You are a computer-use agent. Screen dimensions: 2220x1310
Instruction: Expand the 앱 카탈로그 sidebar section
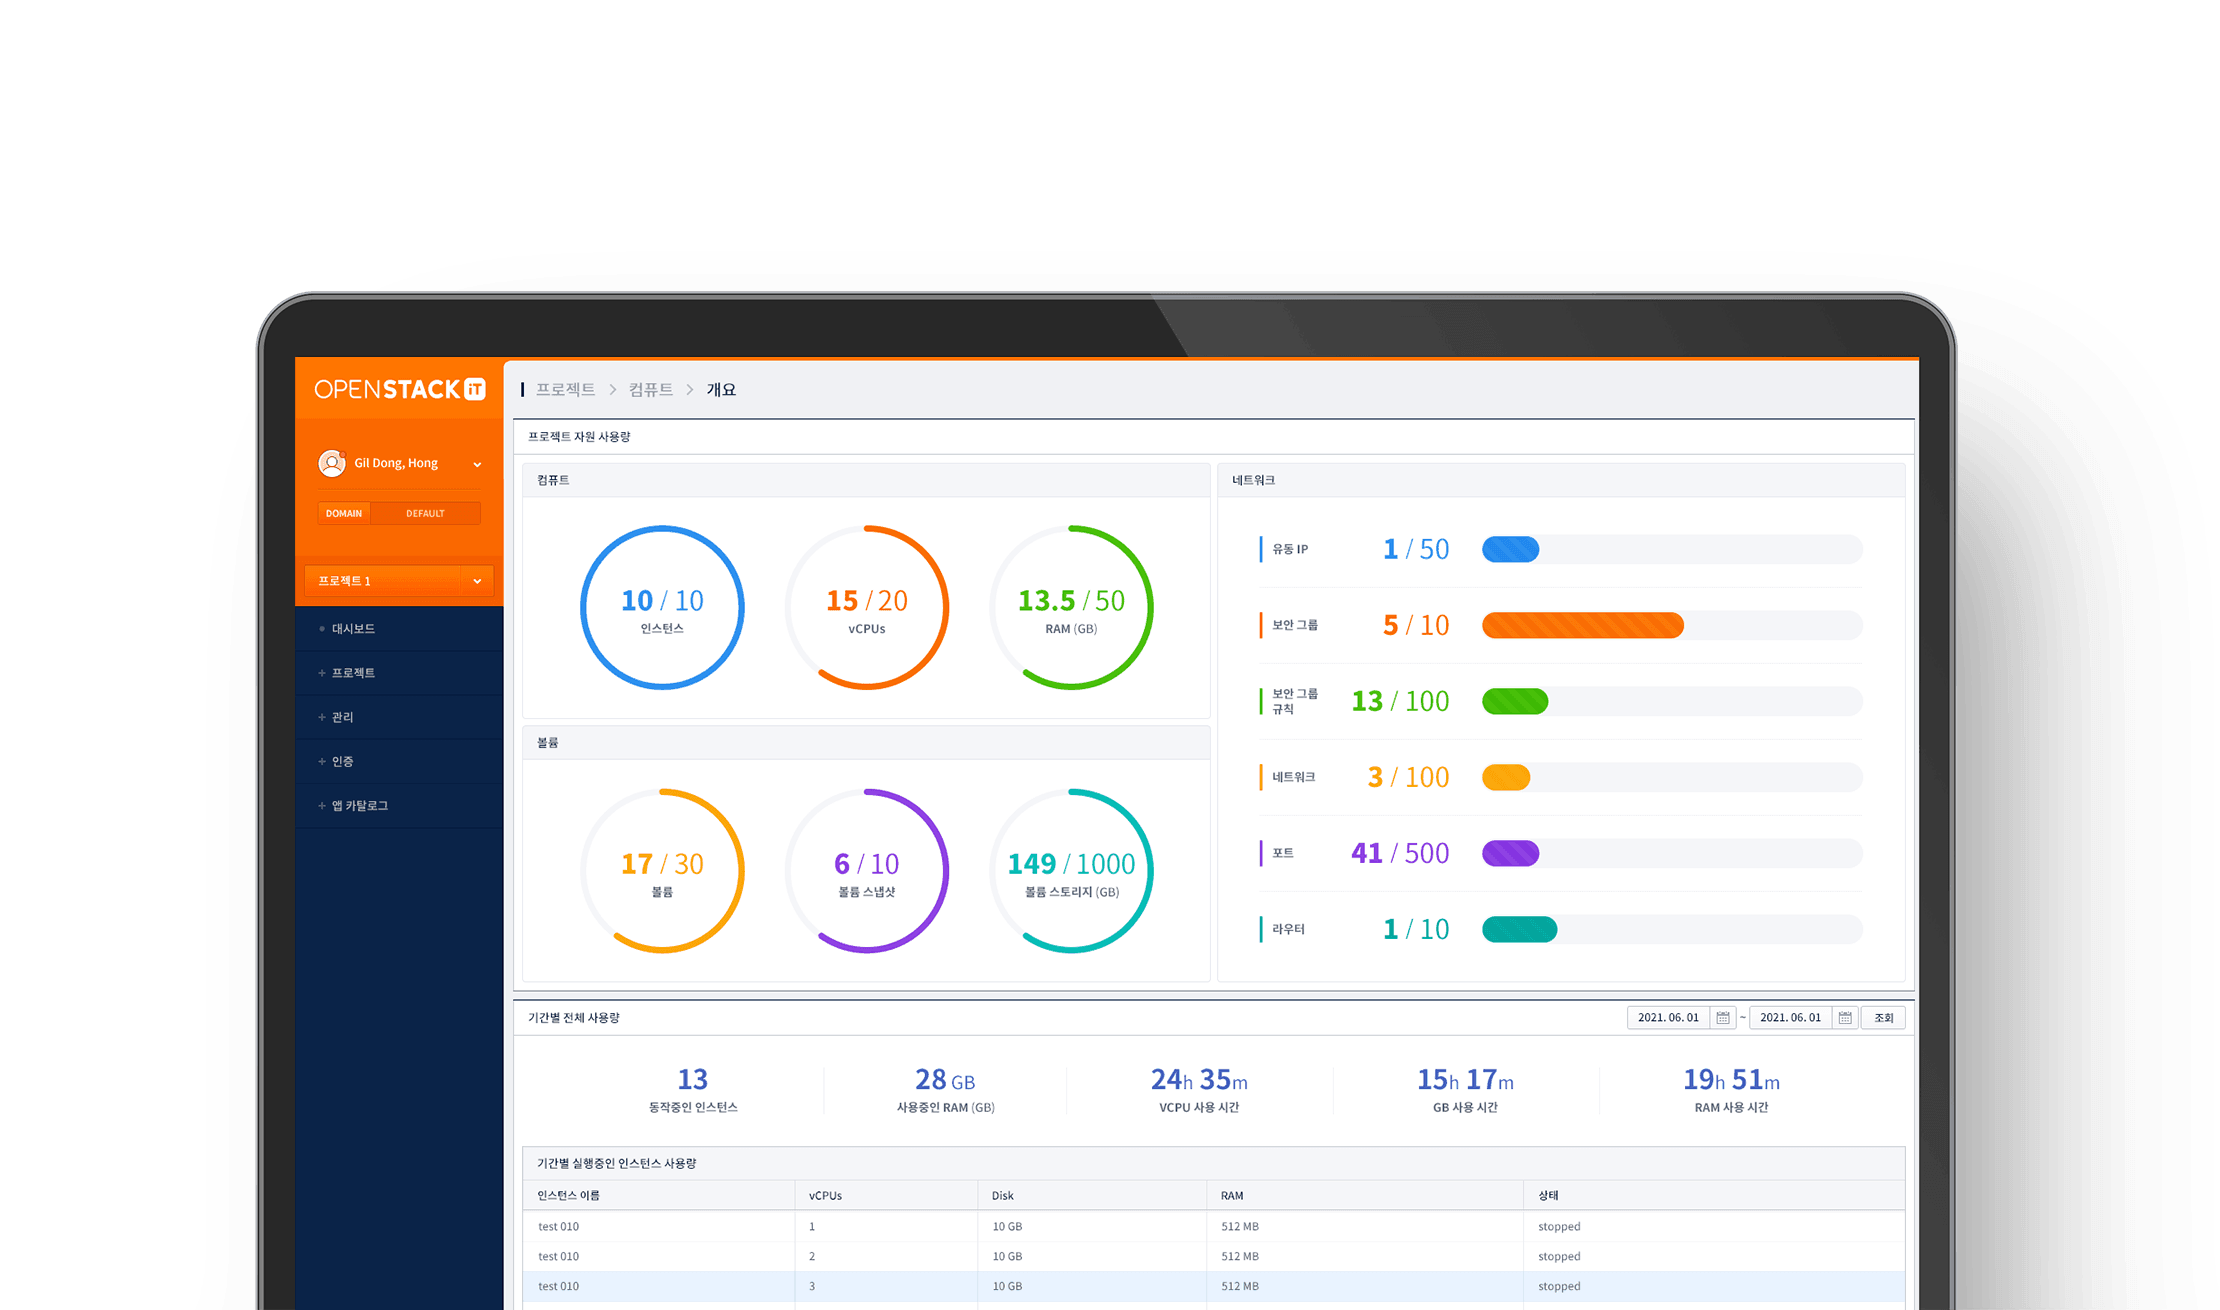(359, 805)
